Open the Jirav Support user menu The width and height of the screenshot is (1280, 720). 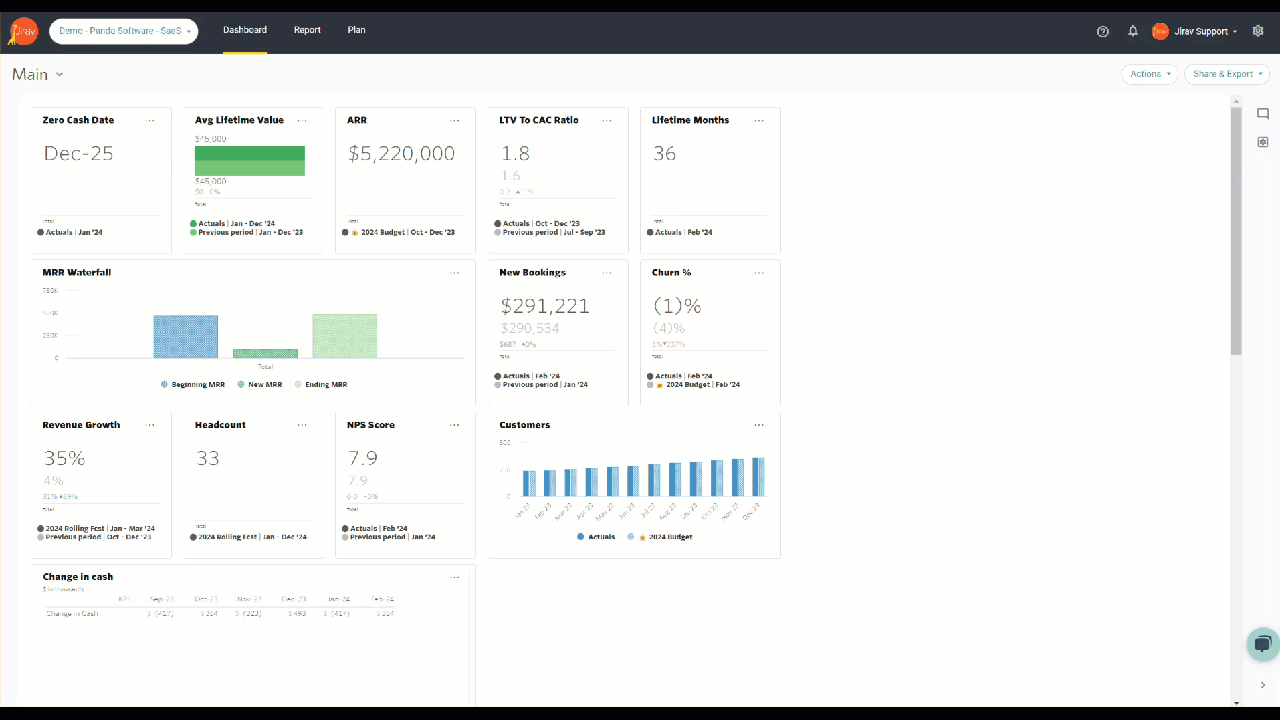tap(1195, 31)
